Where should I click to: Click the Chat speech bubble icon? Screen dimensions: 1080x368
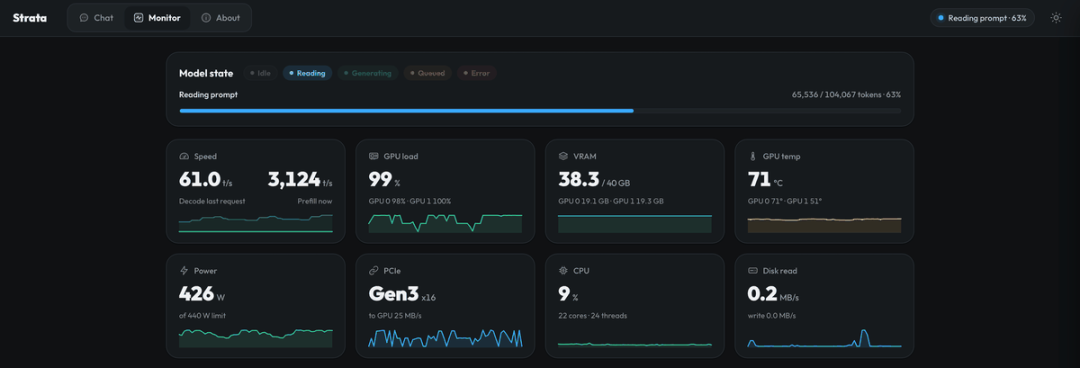(84, 18)
